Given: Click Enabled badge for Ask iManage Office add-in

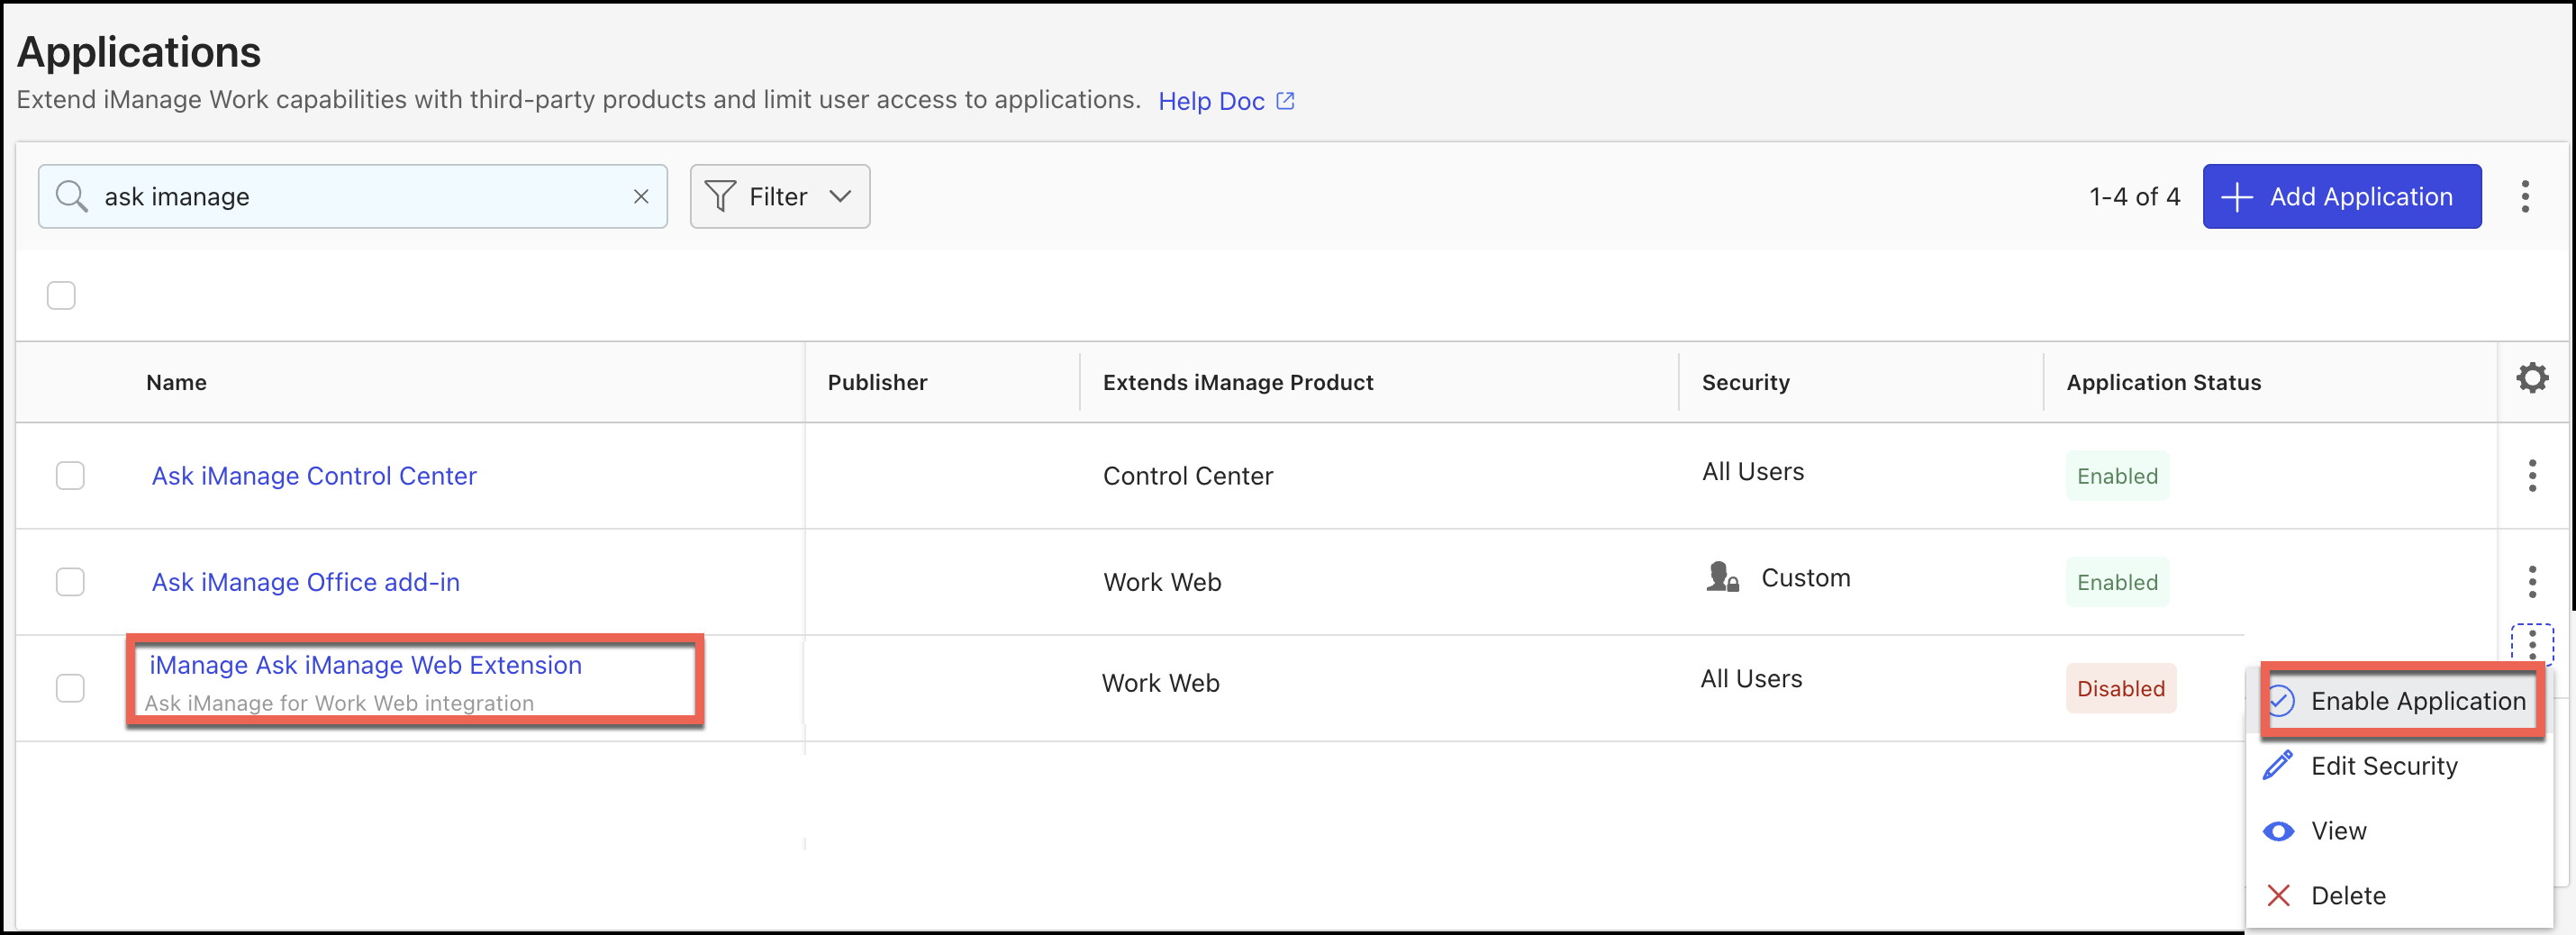Looking at the screenshot, I should tap(2117, 582).
